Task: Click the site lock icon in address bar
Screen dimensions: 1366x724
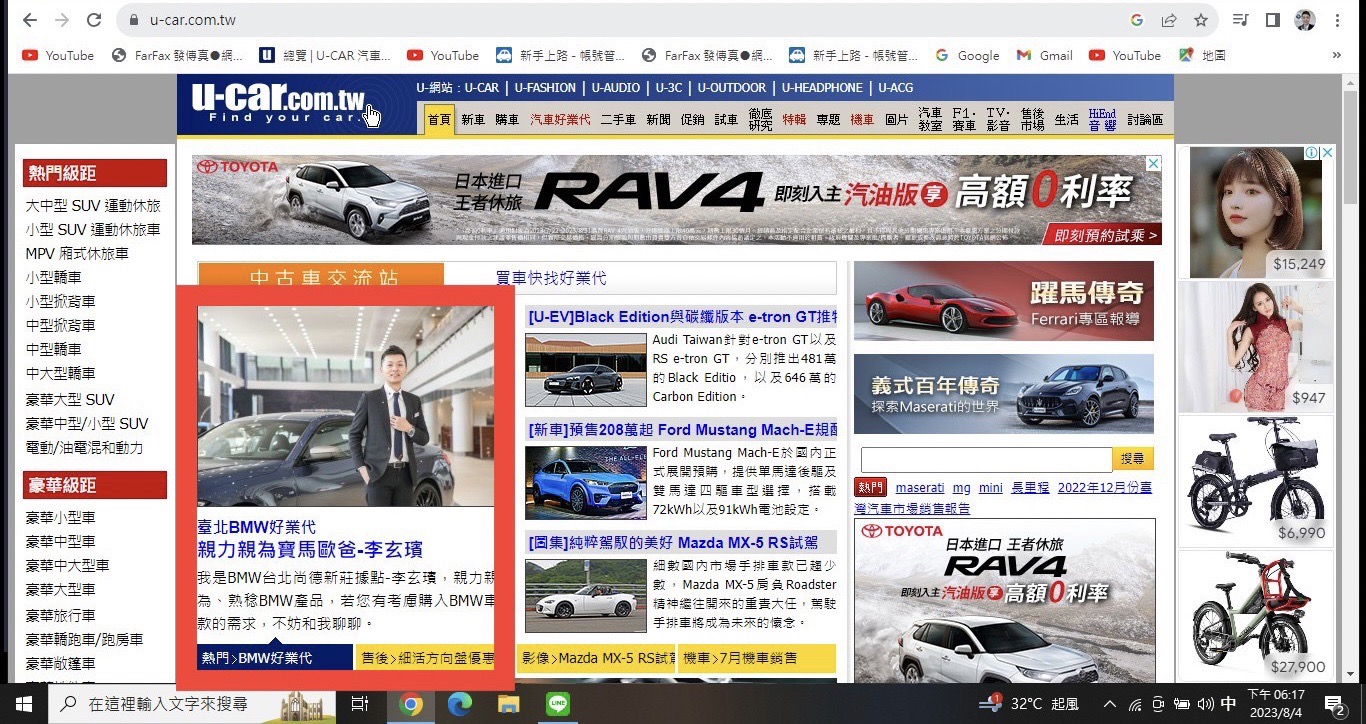Action: tap(133, 20)
